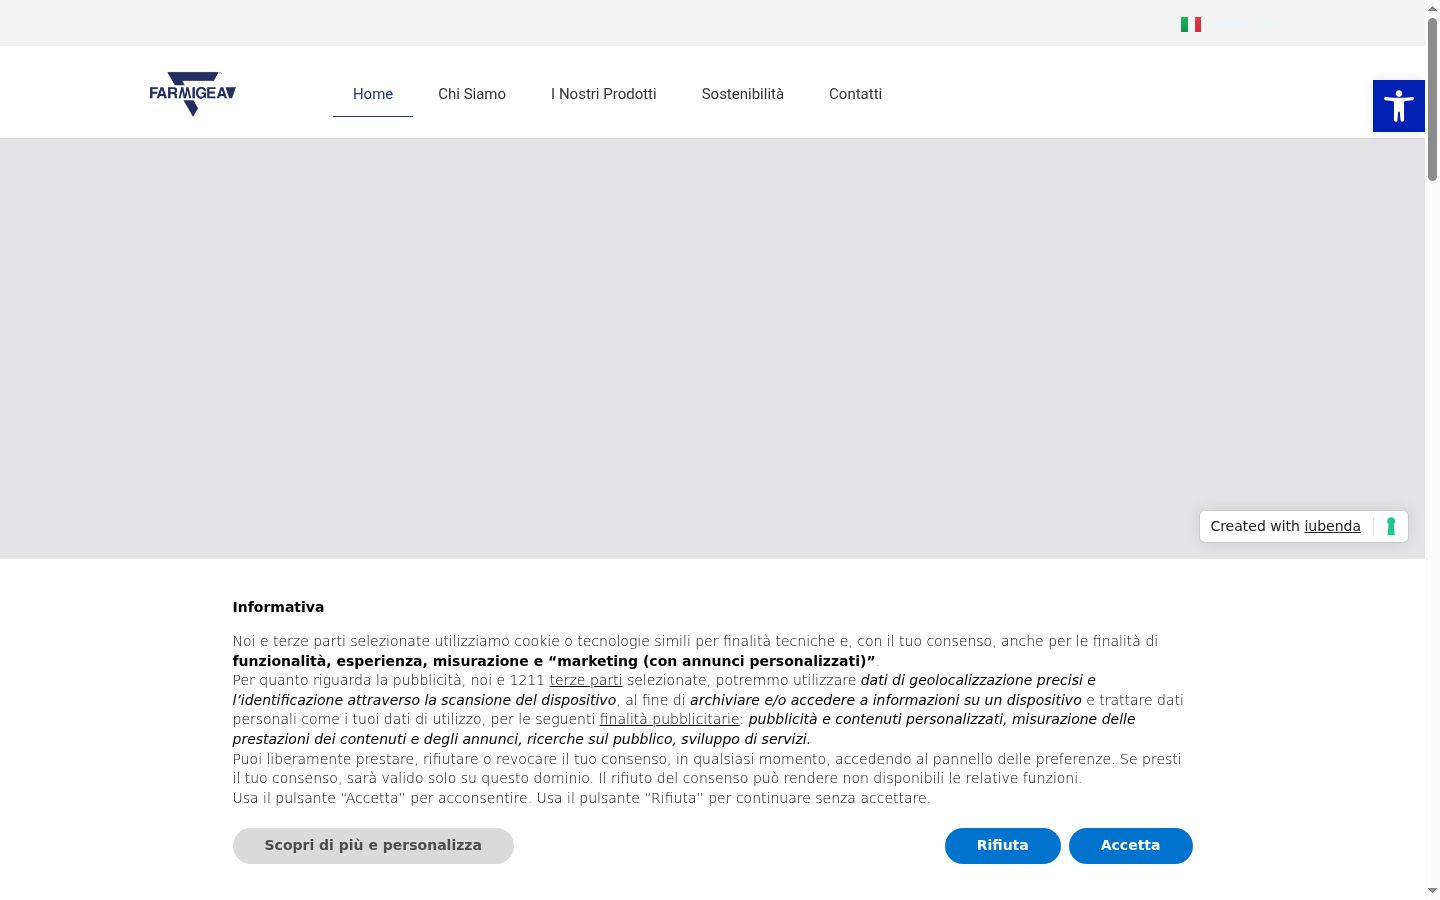Click the scrollbar down arrow

pyautogui.click(x=1432, y=890)
